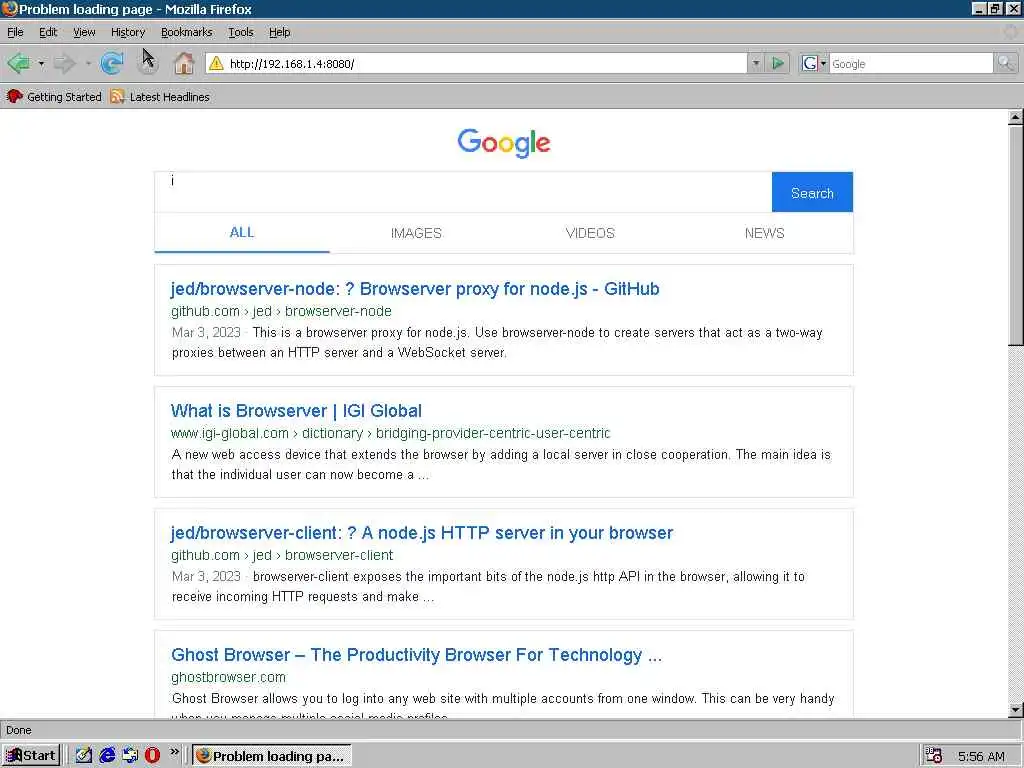Open the Bookmarks menu
Screen dimensions: 1024x768
186,32
